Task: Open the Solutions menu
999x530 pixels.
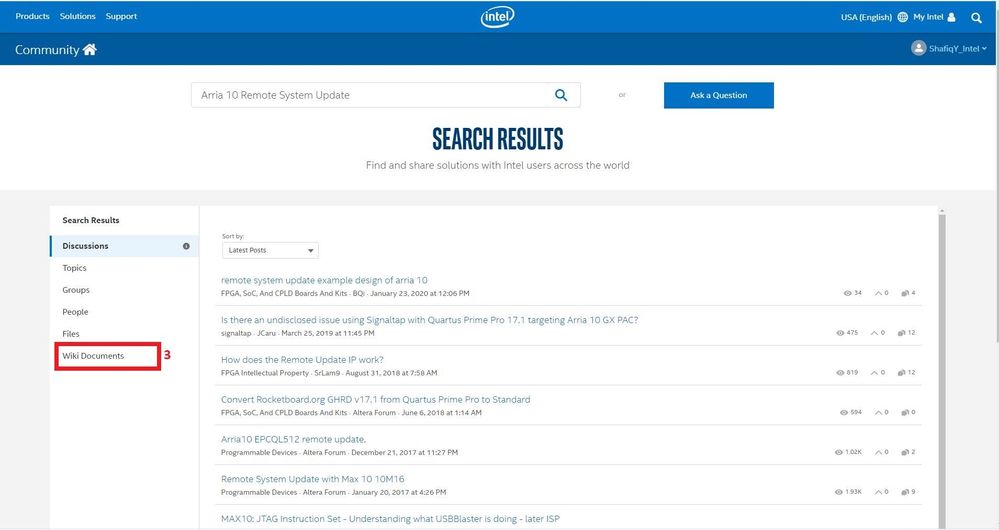Action: [x=78, y=17]
